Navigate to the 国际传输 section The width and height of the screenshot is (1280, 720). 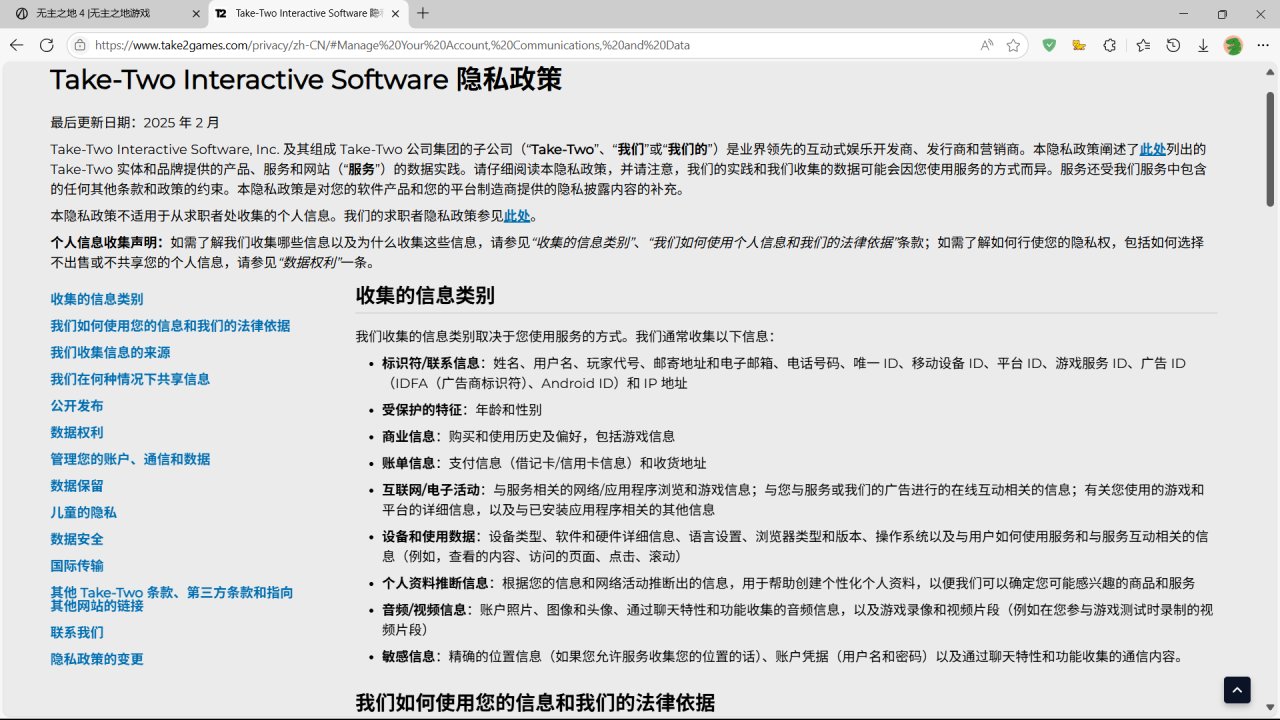(77, 566)
